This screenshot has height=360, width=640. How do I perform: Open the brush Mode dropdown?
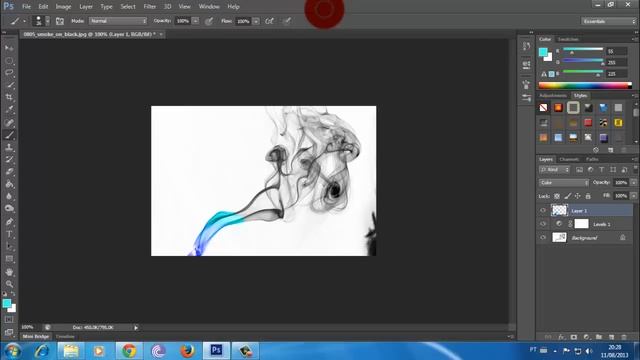(118, 21)
